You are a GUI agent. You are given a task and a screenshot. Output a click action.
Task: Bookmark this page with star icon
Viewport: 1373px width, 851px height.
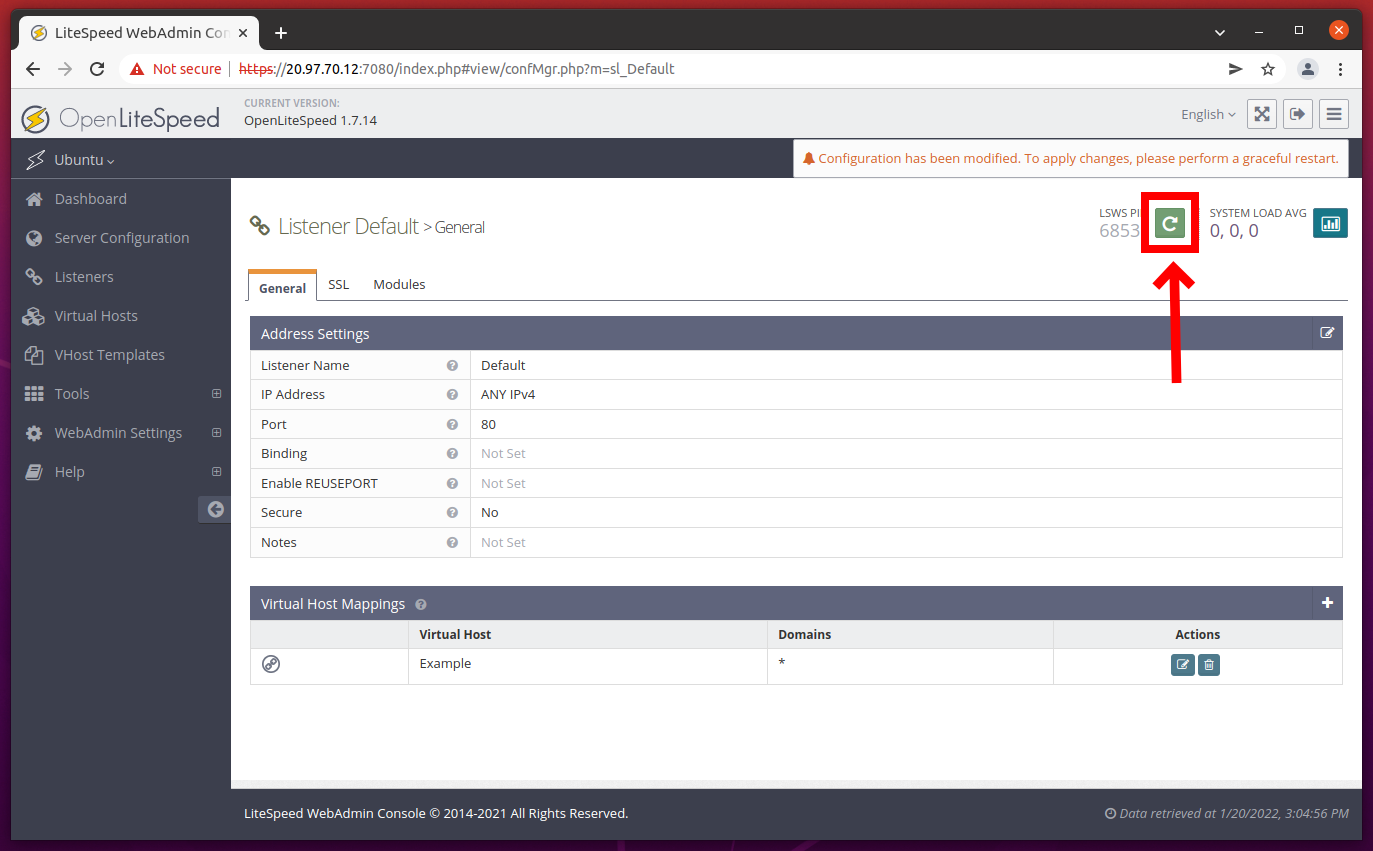tap(1268, 69)
